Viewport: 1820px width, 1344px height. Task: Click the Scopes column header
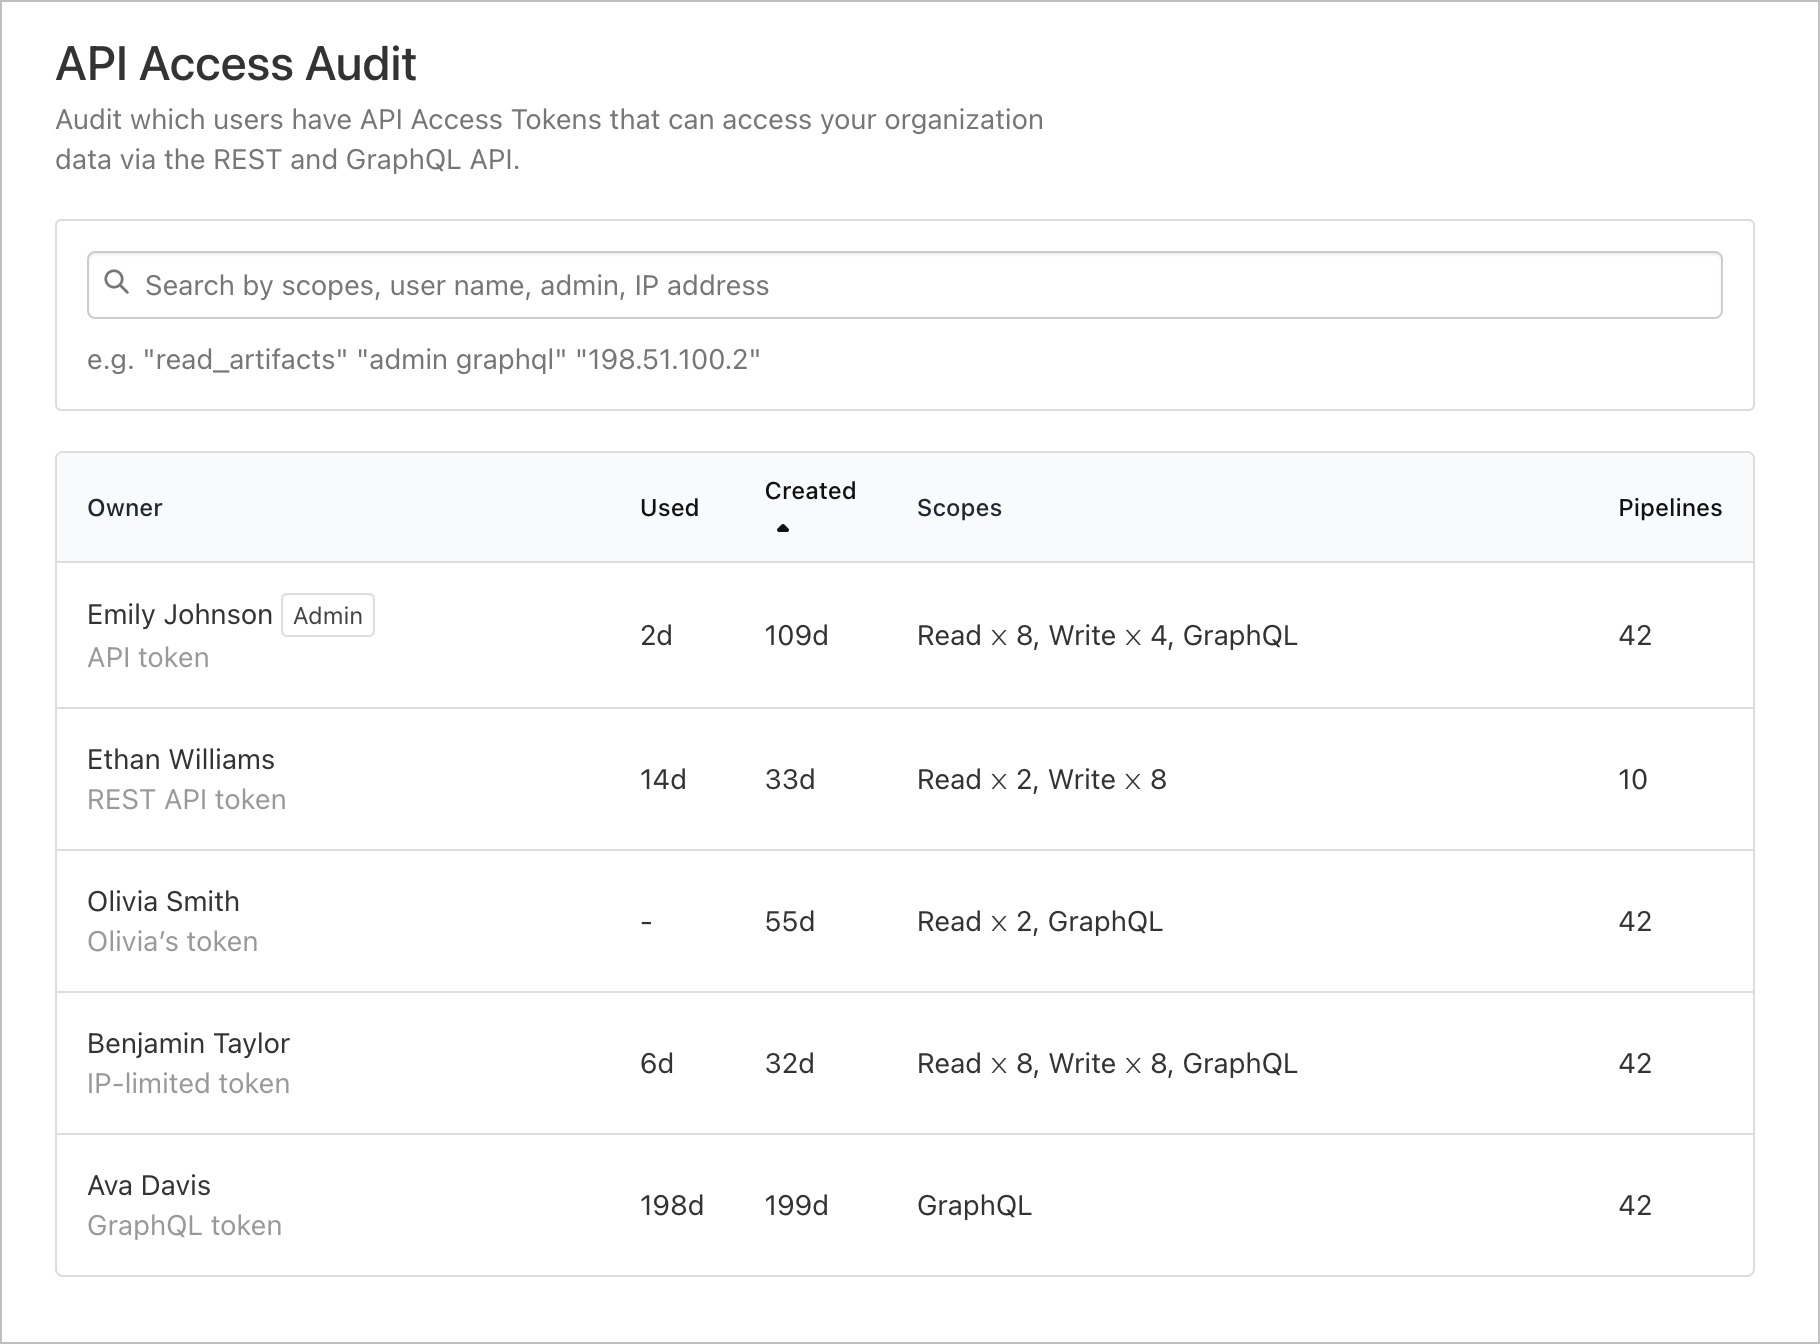tap(959, 507)
